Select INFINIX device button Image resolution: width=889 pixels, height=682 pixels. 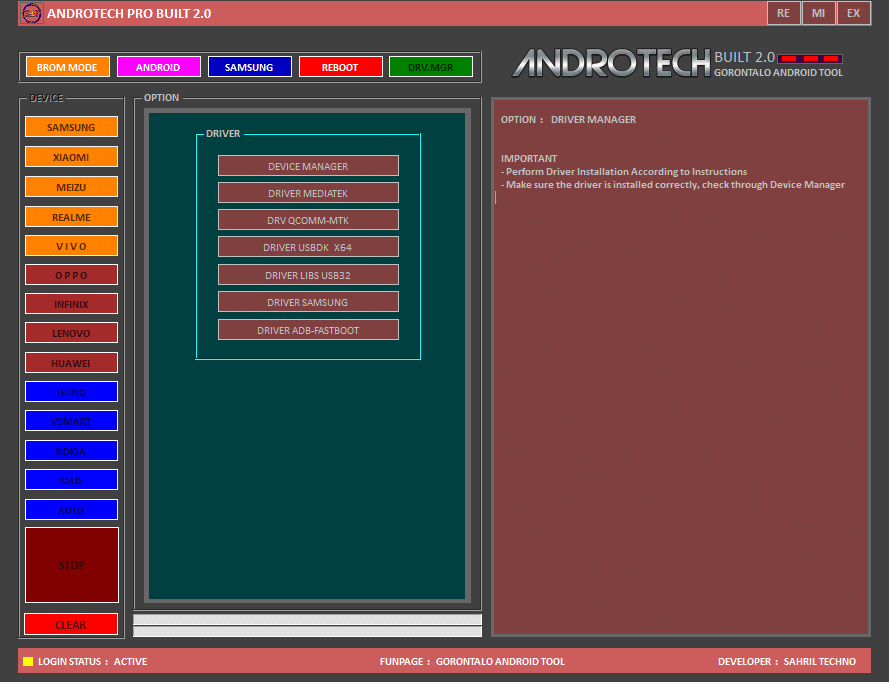71,304
